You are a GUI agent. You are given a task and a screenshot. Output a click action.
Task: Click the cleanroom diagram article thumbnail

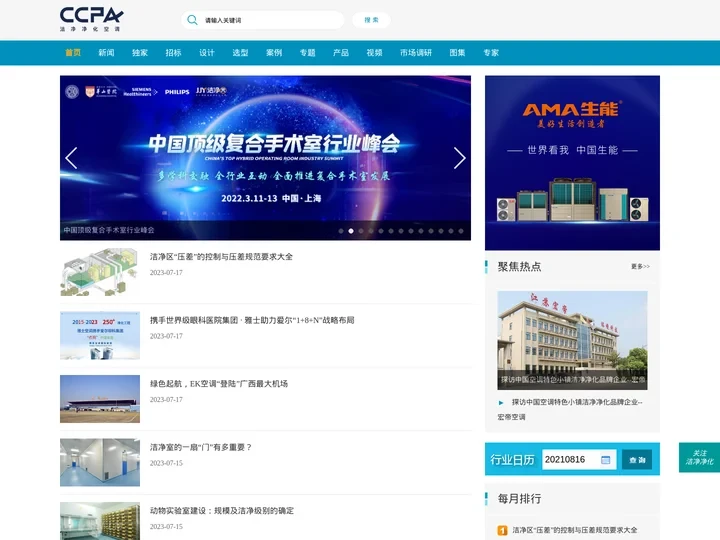point(100,272)
